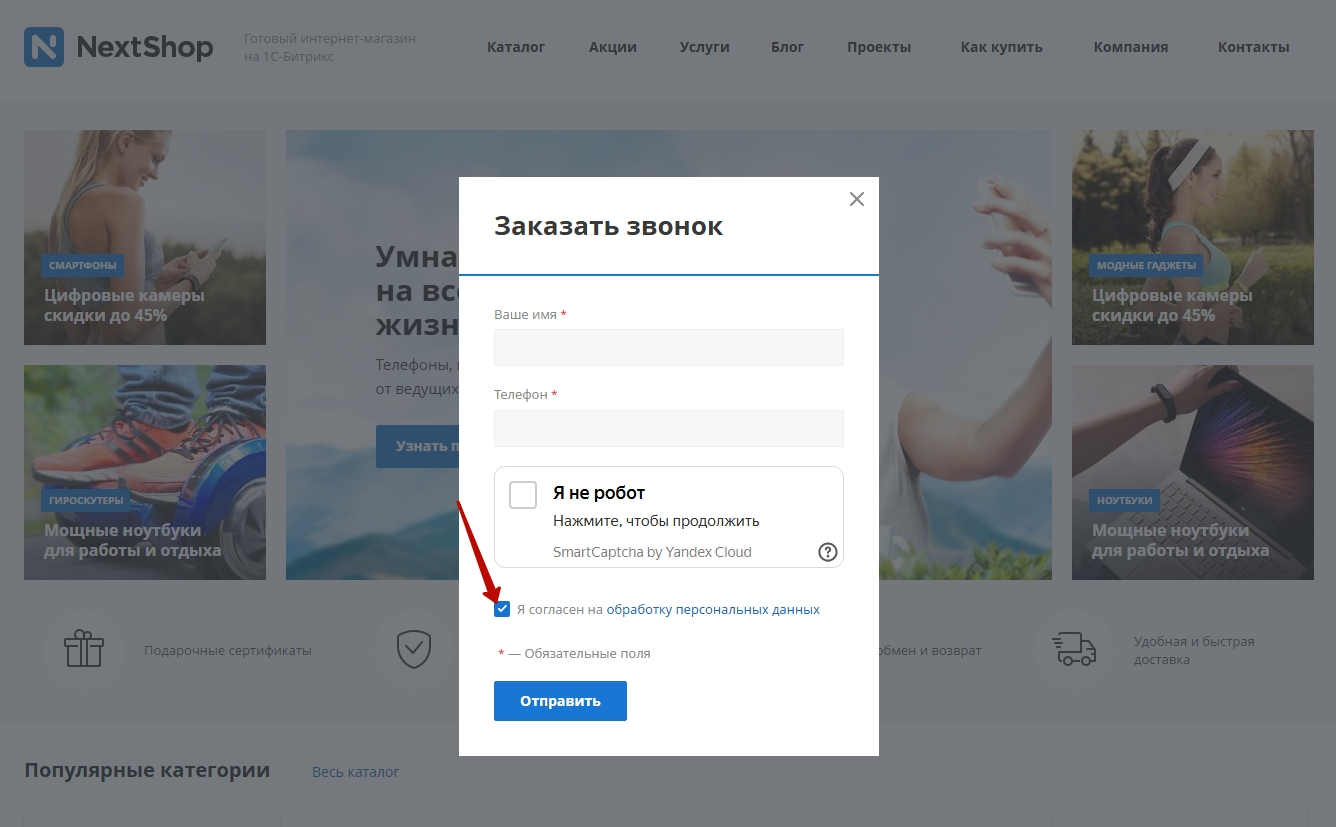Click the NextShop logo icon
Viewport: 1336px width, 827px height.
44,47
